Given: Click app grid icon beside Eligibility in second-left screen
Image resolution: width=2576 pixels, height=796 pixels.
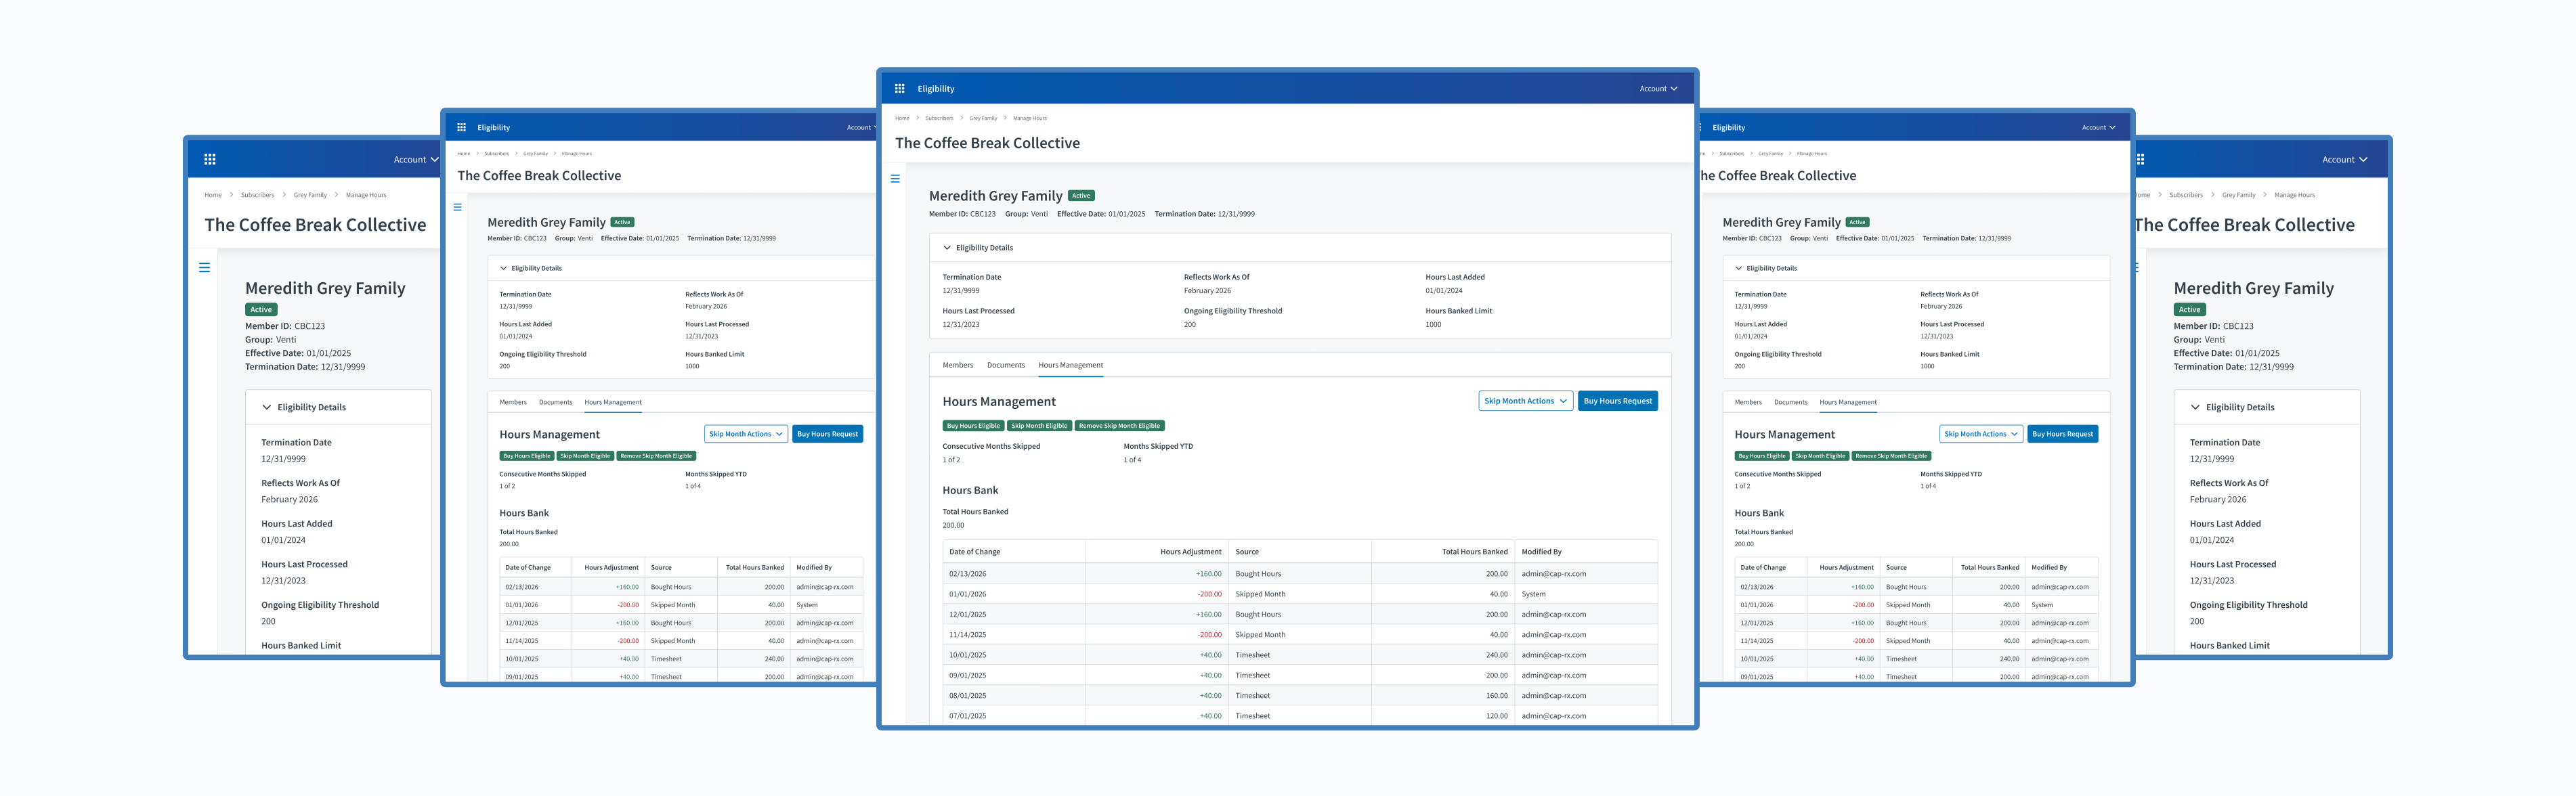Looking at the screenshot, I should coord(461,127).
